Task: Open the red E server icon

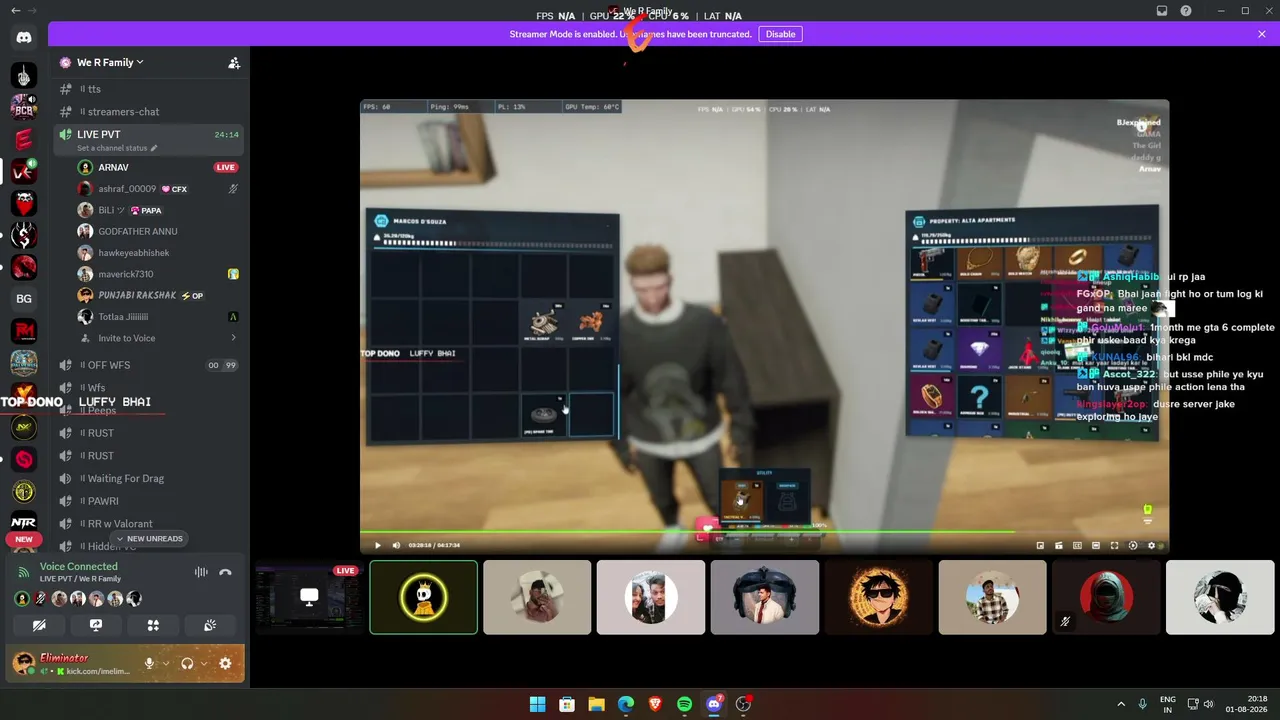Action: point(24,139)
